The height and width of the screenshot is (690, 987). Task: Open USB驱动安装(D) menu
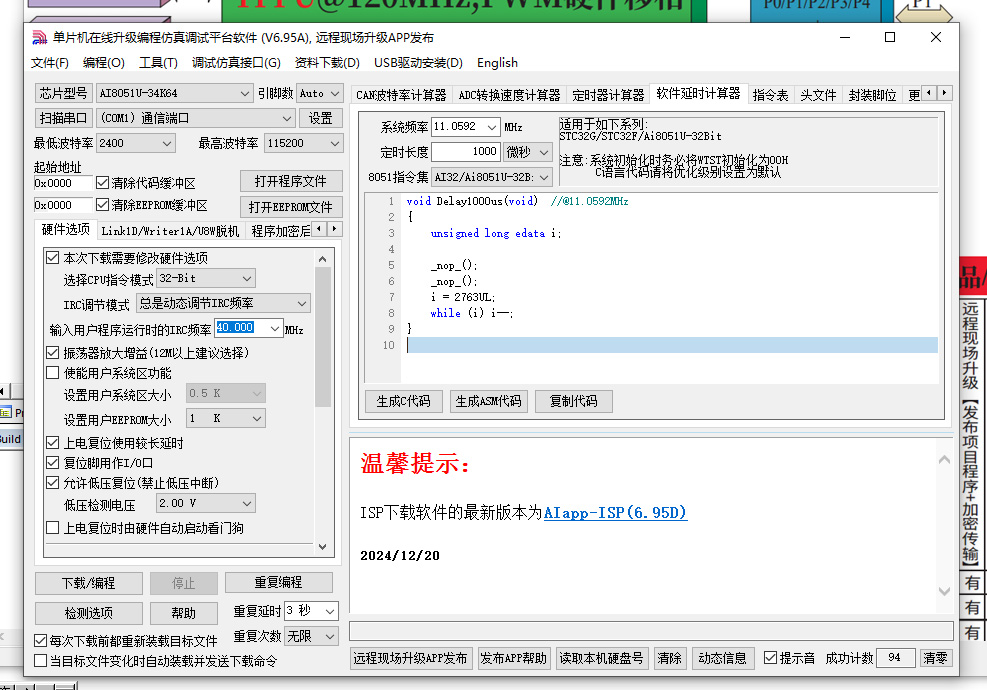tap(418, 63)
